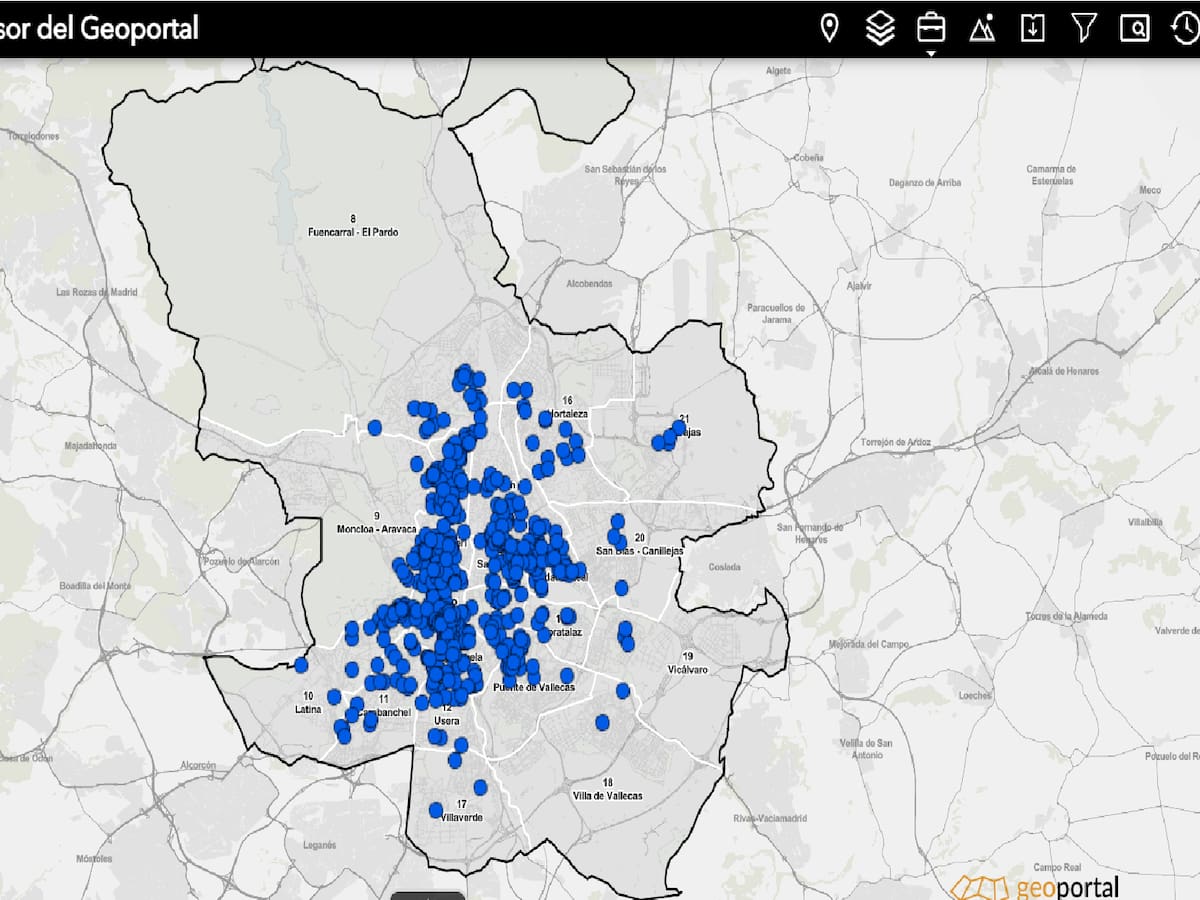Open the clock history icon
Screen dimensions: 1200x900
tap(1185, 28)
